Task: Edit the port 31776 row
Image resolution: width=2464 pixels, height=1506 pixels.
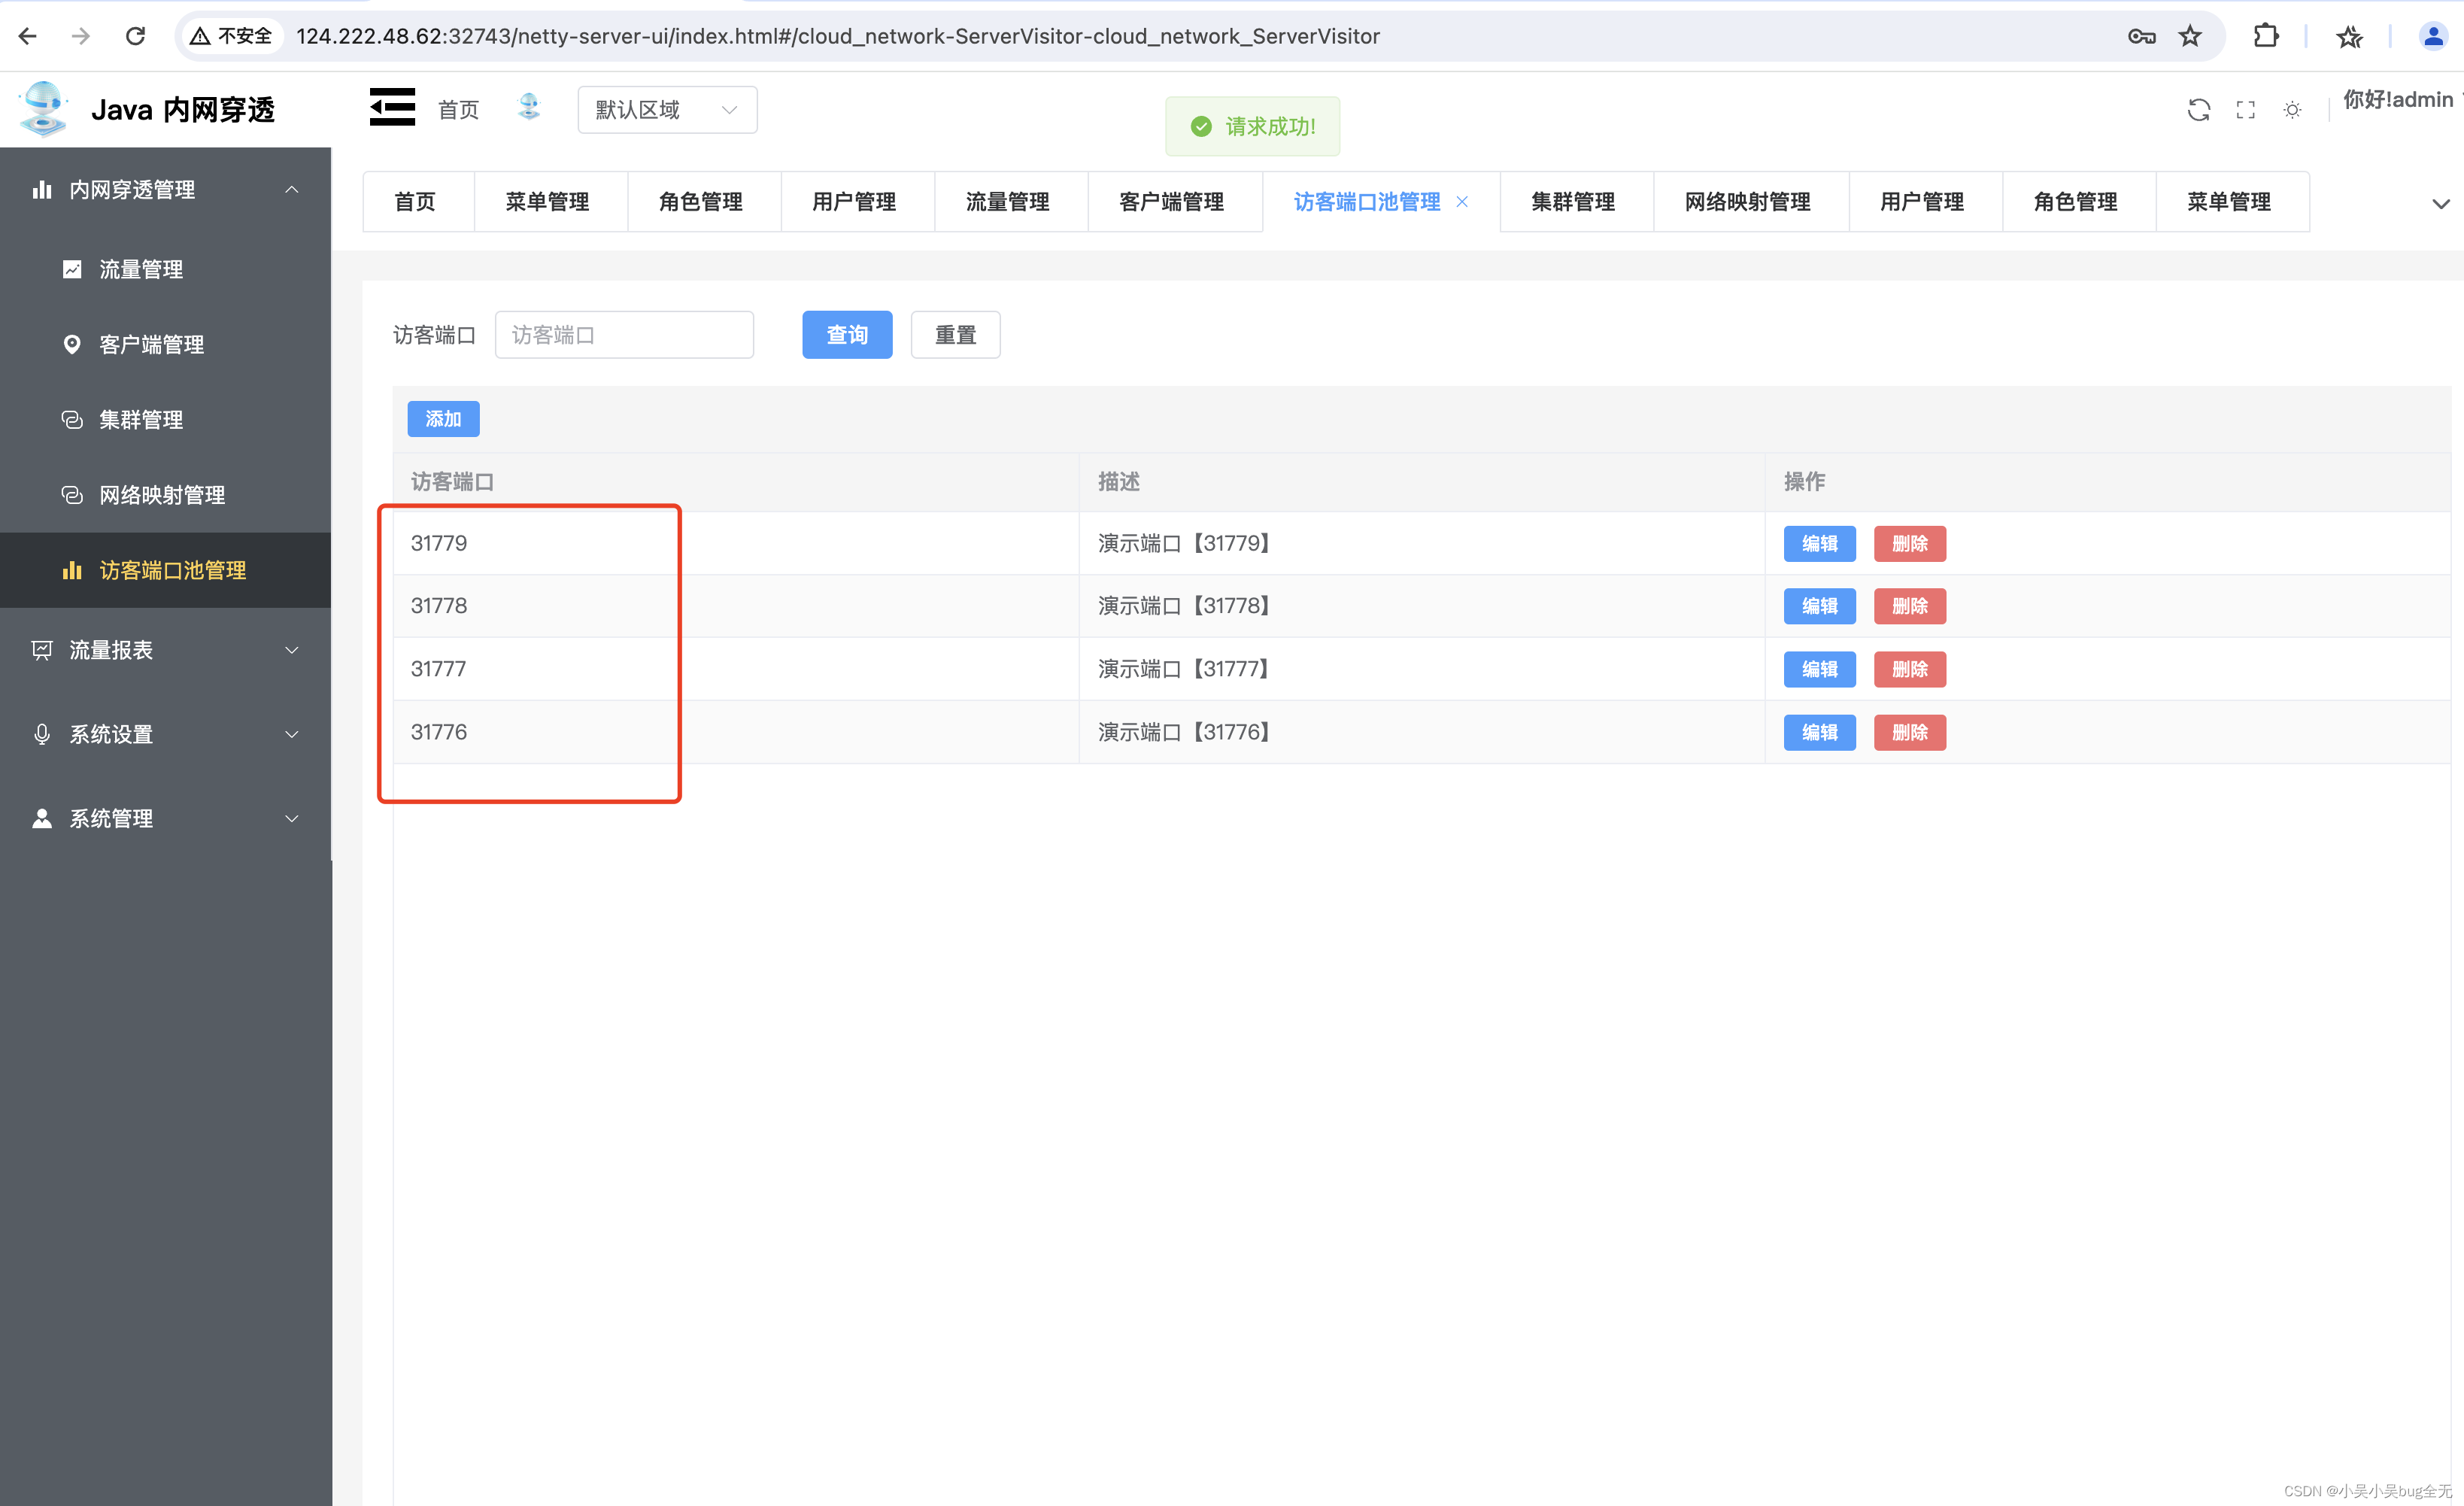Action: coord(1819,732)
